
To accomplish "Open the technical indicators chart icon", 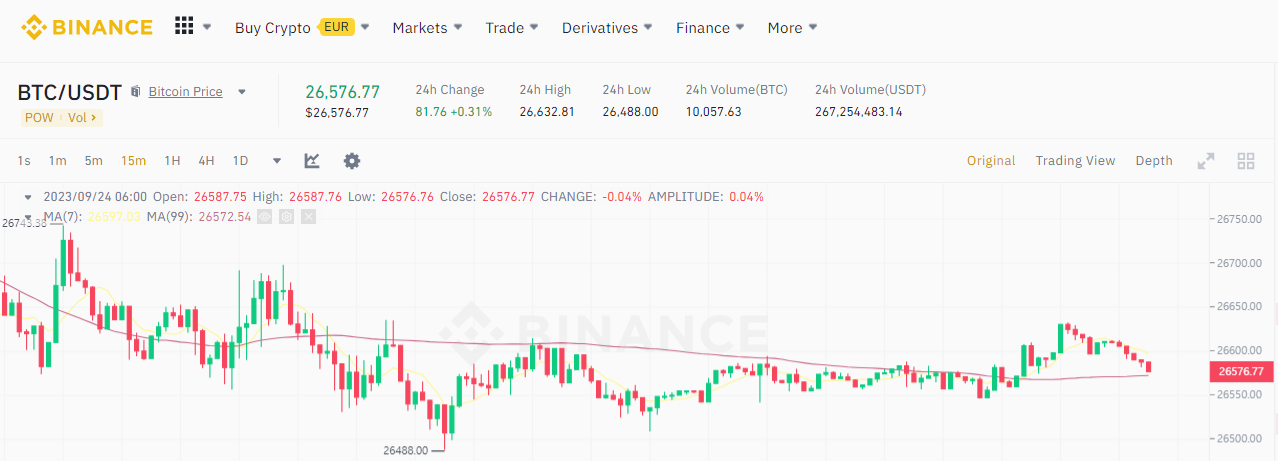I will [x=312, y=161].
